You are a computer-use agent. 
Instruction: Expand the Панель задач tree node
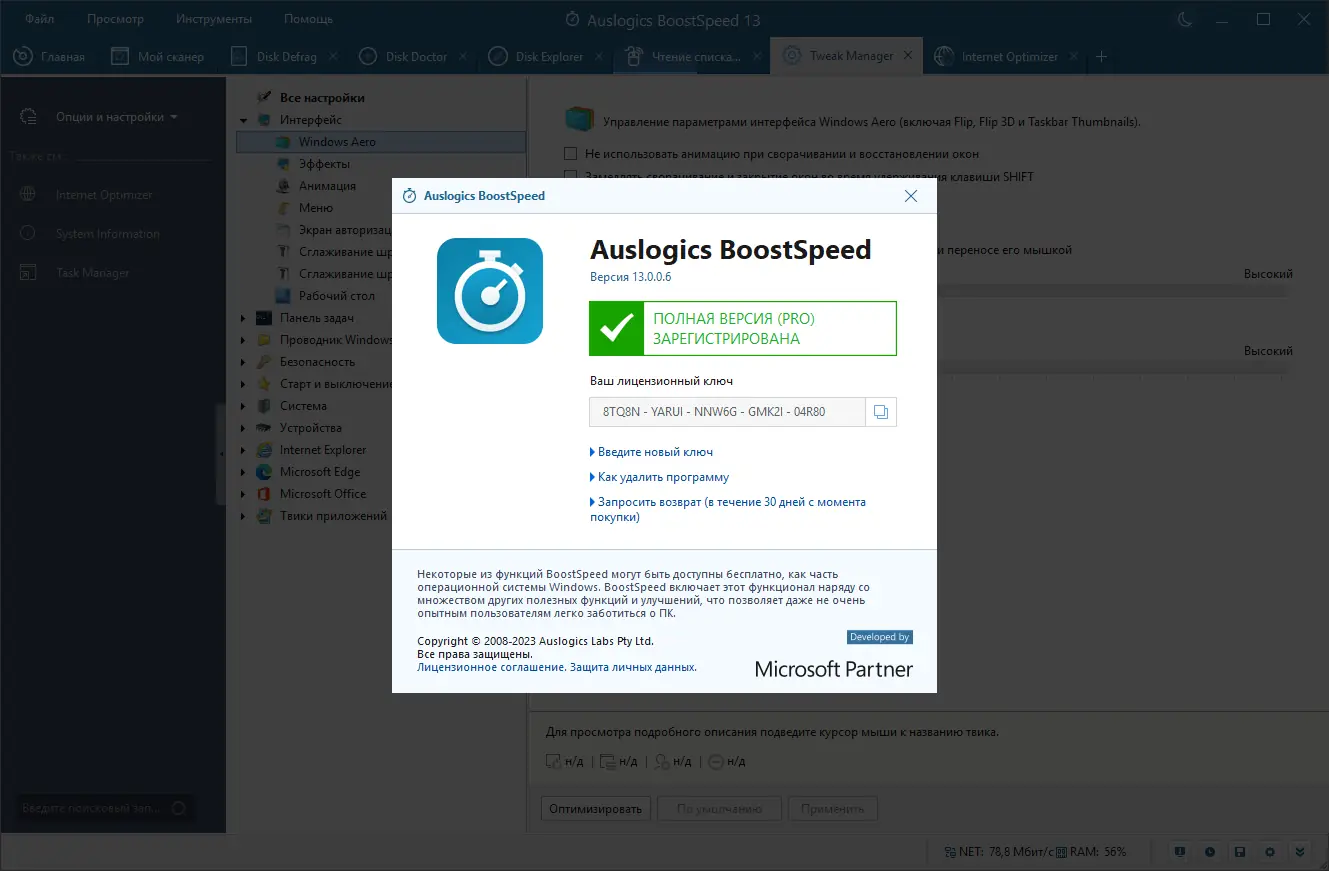[x=243, y=318]
